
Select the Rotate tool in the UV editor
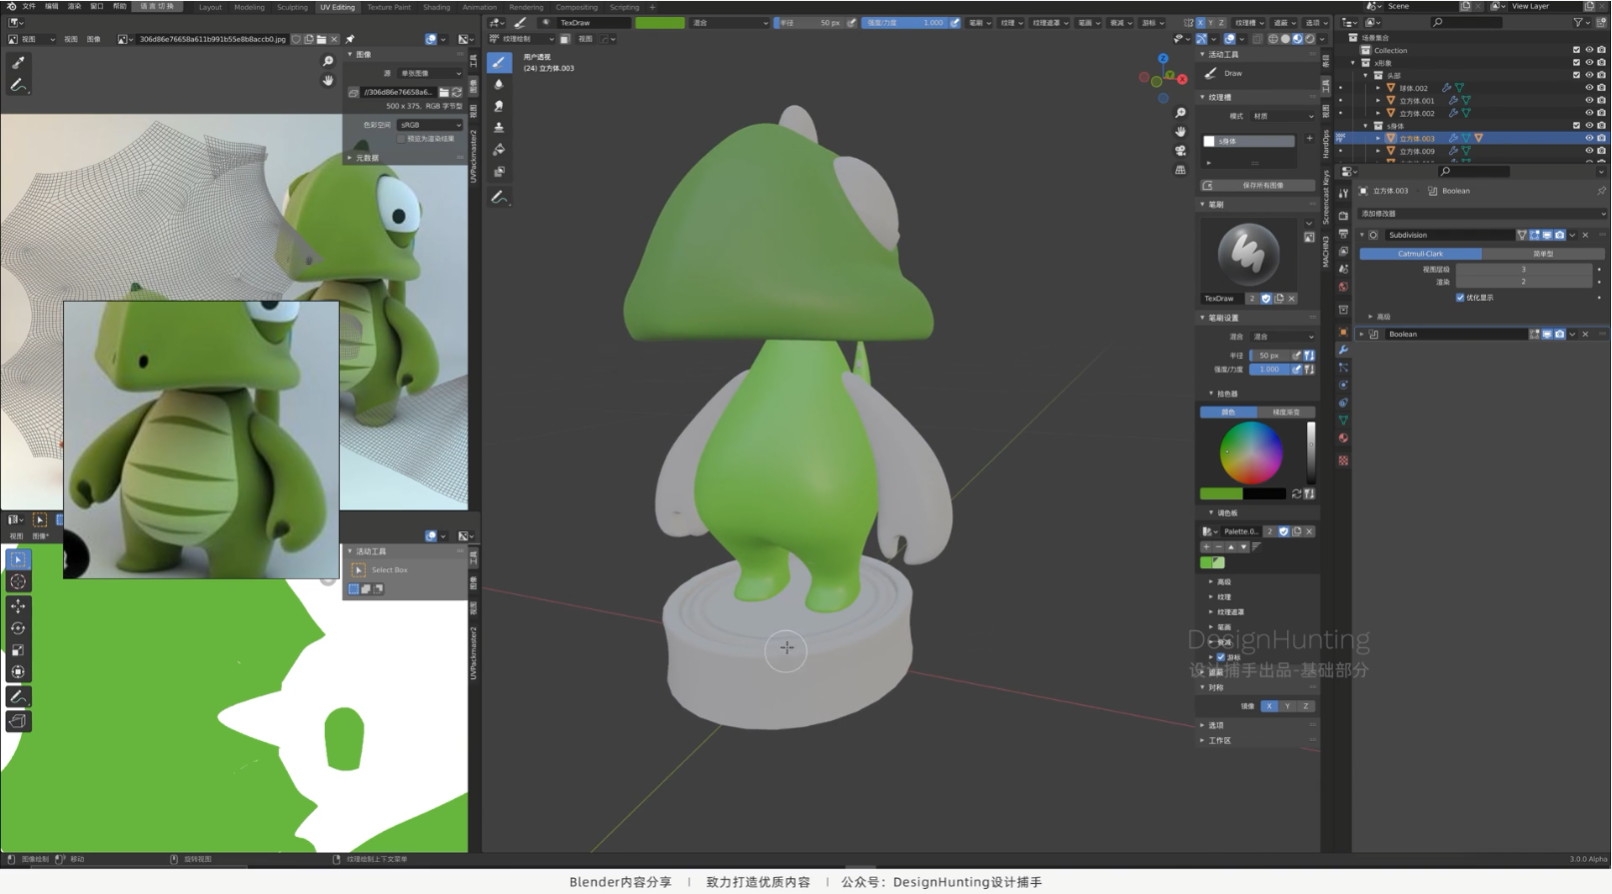click(x=18, y=628)
